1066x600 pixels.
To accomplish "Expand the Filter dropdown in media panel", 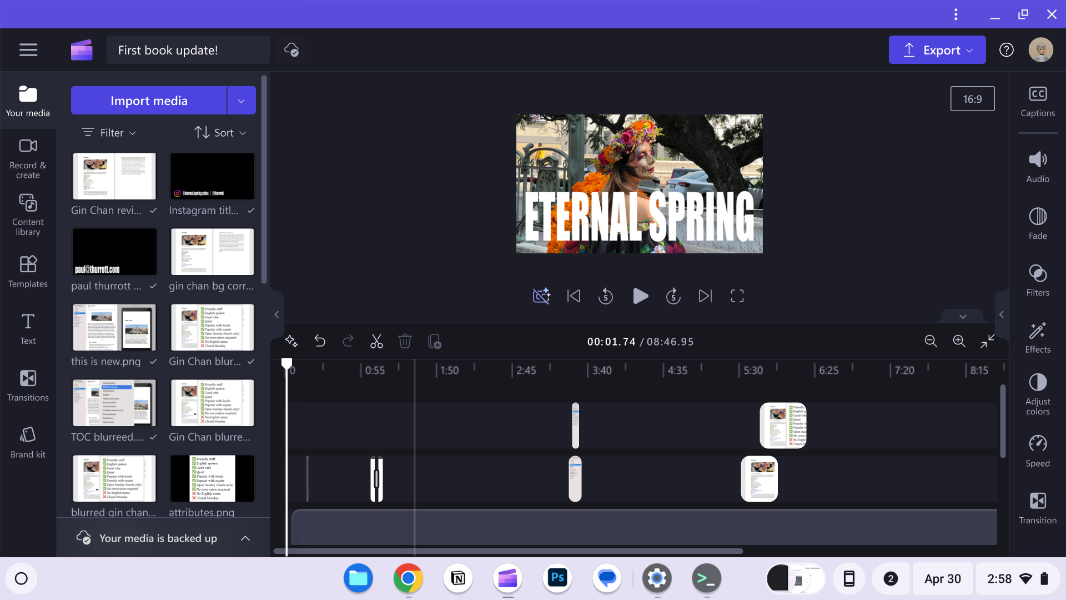I will click(x=109, y=132).
